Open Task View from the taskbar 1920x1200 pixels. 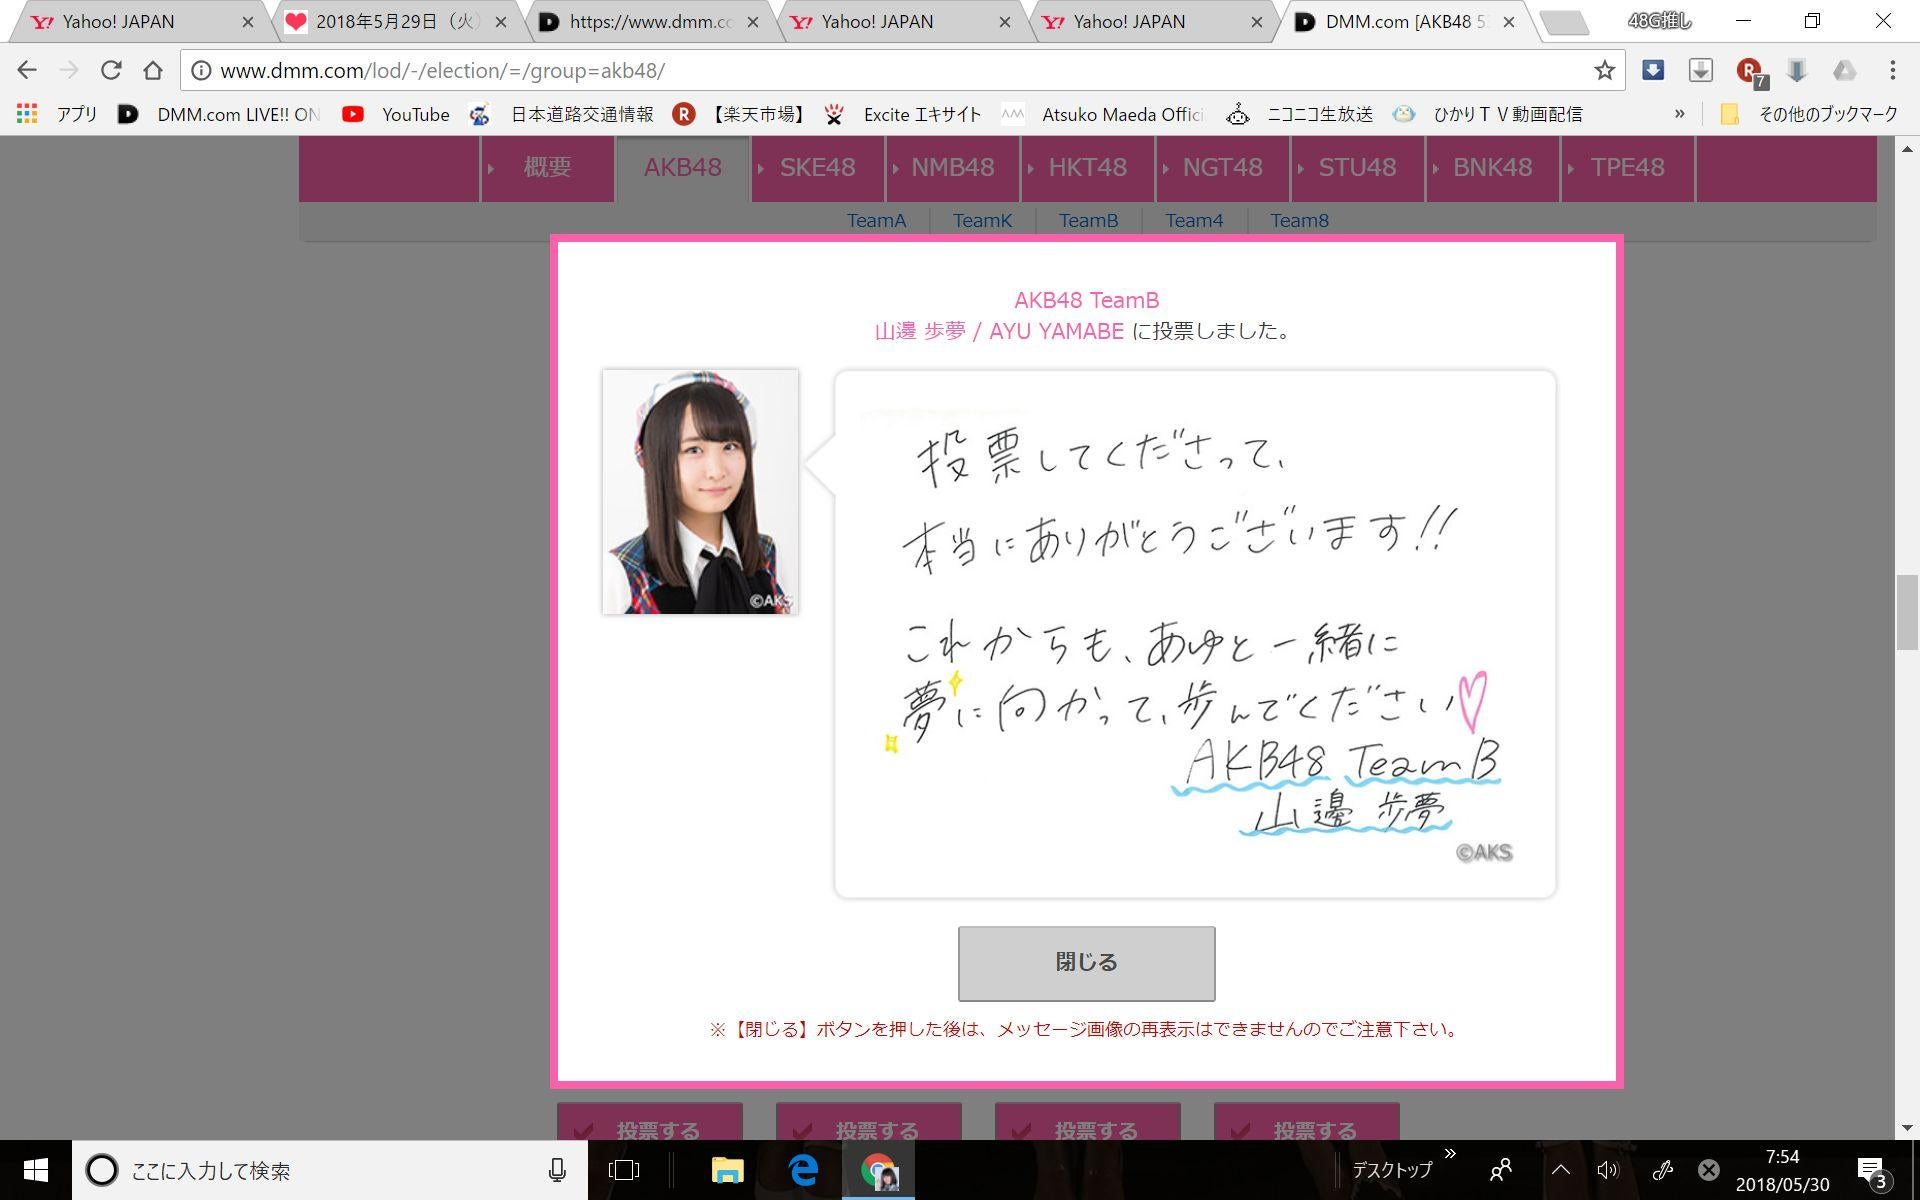click(x=624, y=1170)
